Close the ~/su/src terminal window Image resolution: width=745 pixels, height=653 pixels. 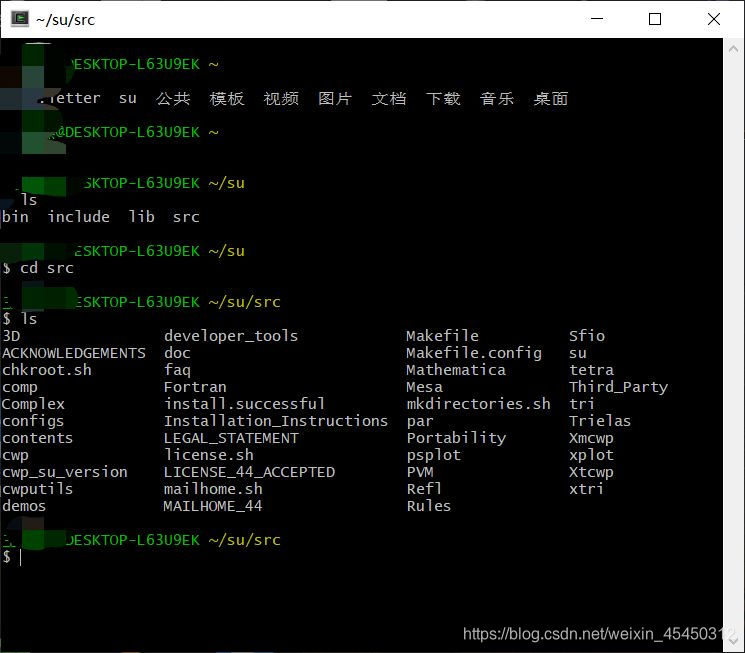point(714,19)
